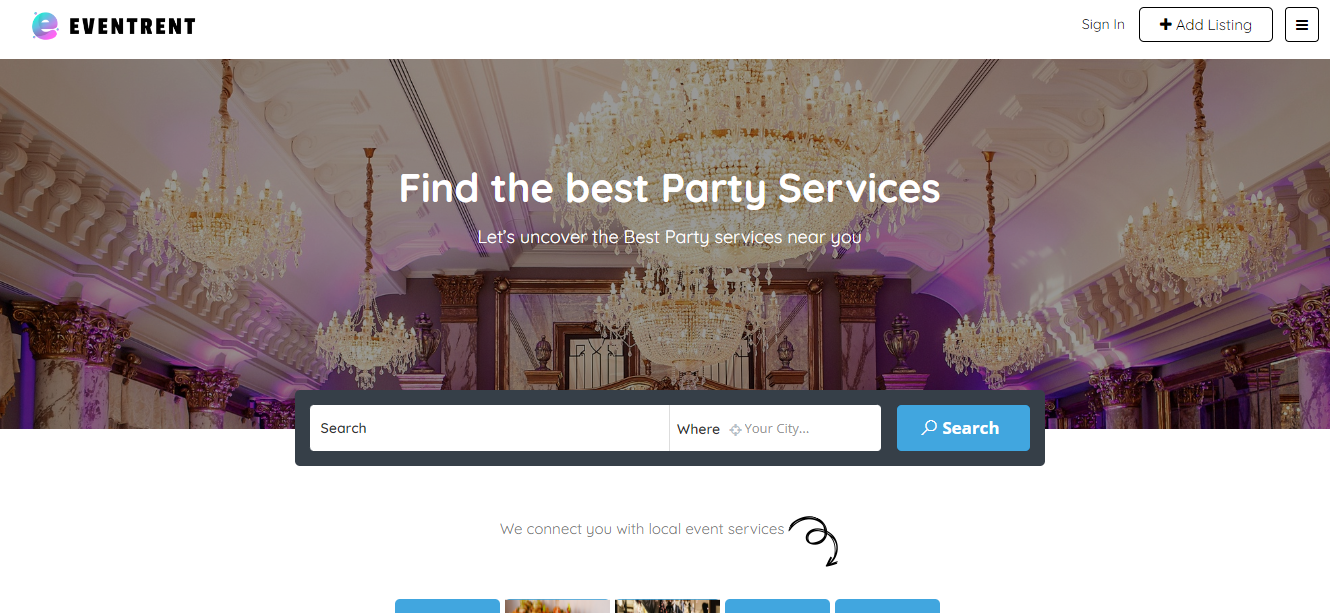Click the Where label in the search bar
This screenshot has width=1330, height=613.
pos(698,429)
